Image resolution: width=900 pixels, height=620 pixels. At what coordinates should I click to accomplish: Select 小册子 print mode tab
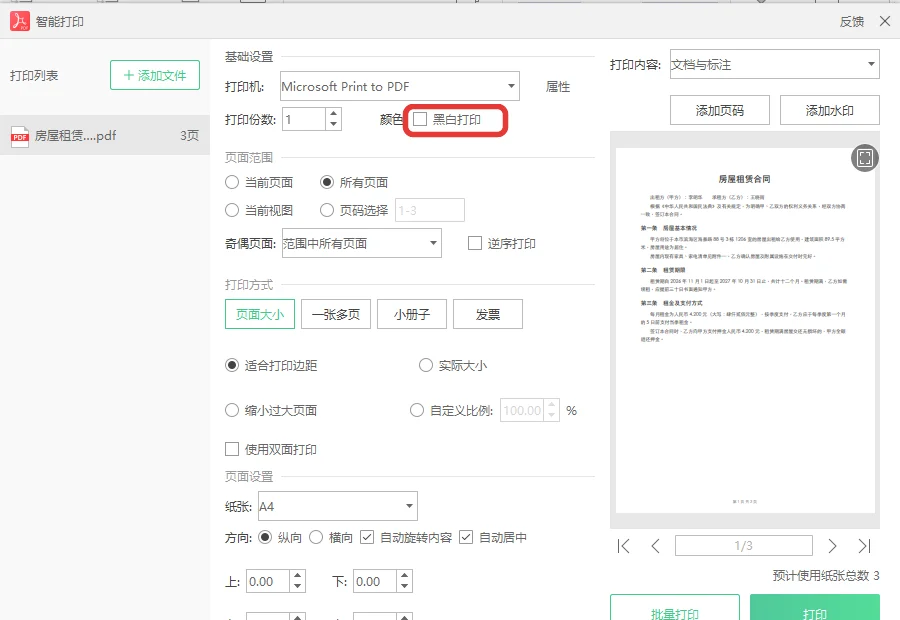click(x=412, y=314)
